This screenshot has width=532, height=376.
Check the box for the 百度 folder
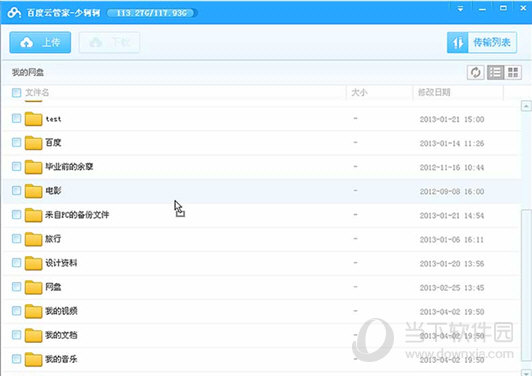(16, 142)
